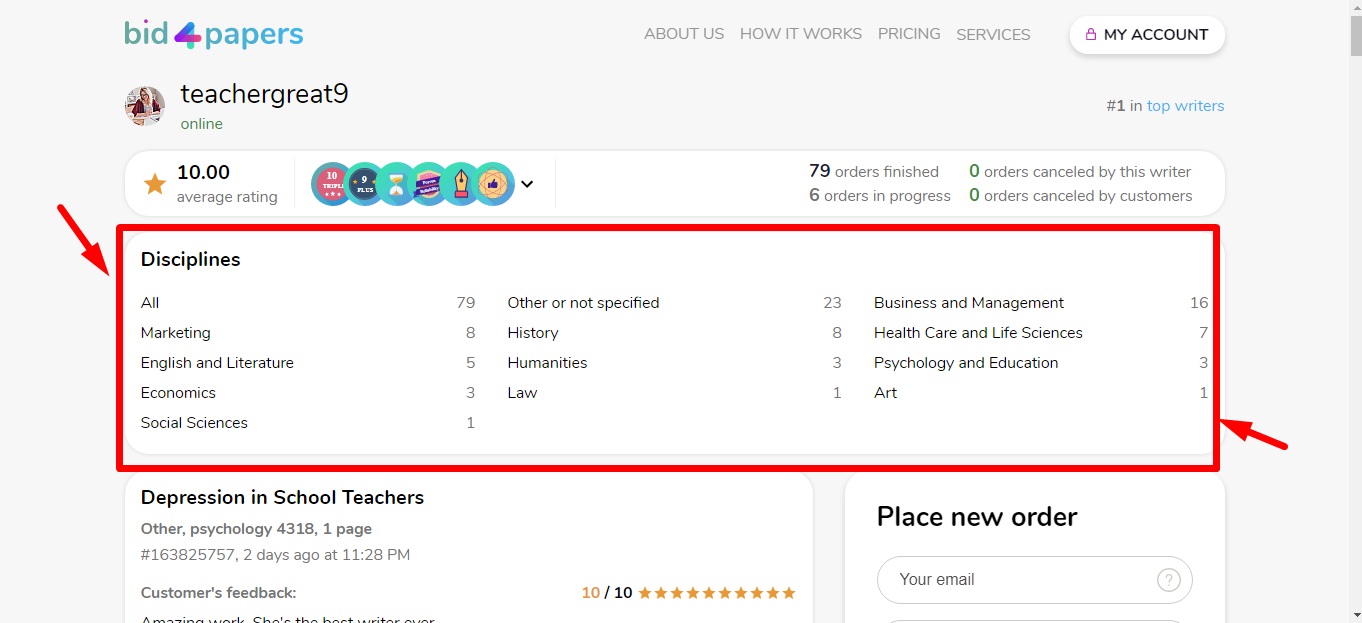Click the 'Depression in School Teachers' title
The height and width of the screenshot is (623, 1362).
283,498
